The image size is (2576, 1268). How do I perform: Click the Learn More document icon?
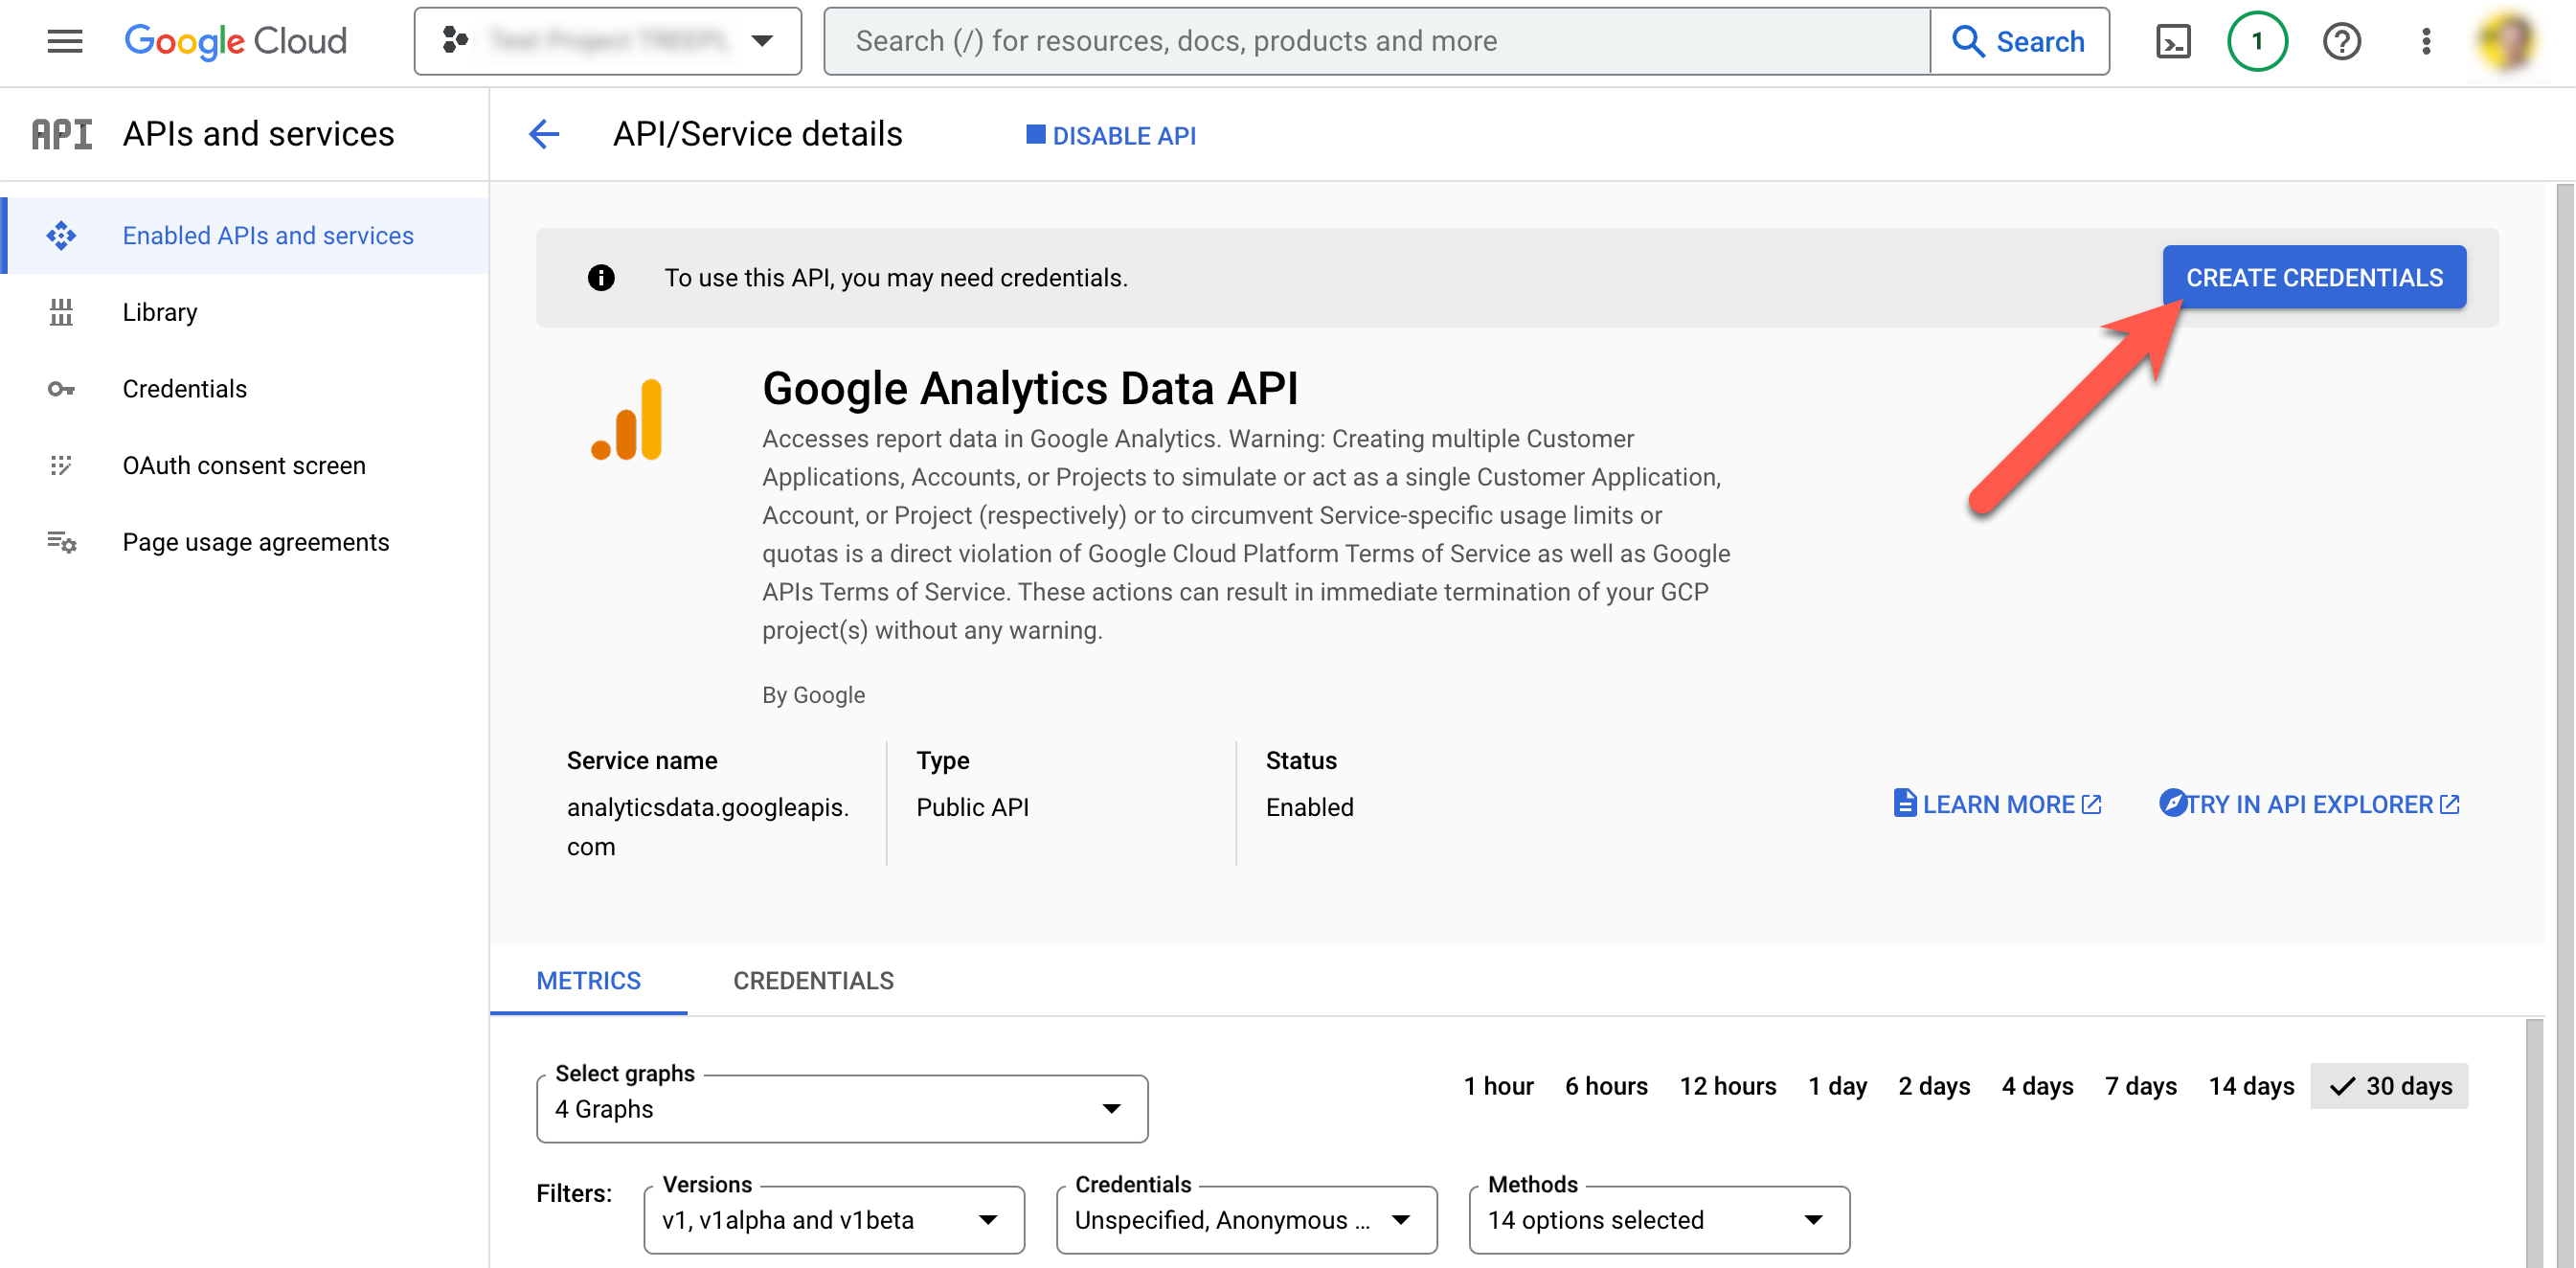coord(1904,803)
